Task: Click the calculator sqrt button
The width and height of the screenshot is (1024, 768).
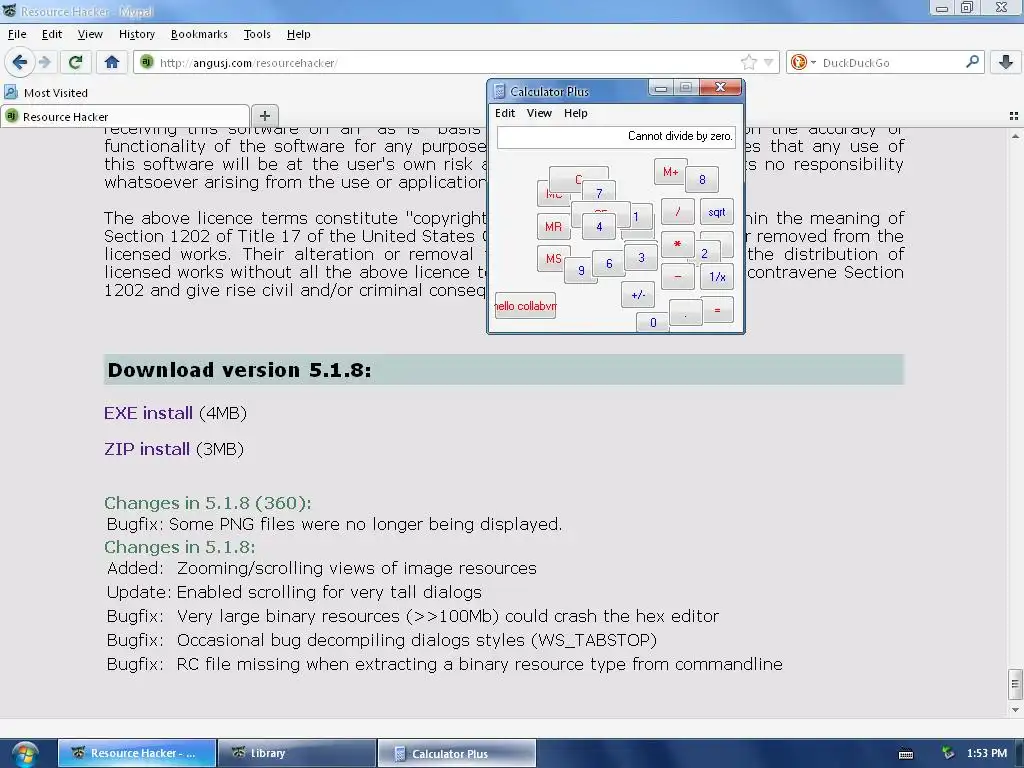Action: pos(716,212)
